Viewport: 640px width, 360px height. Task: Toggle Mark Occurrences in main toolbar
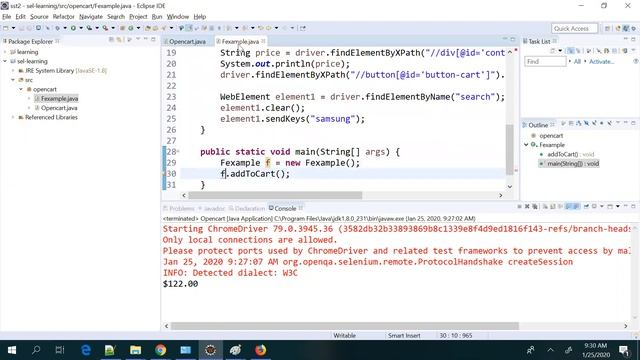click(x=189, y=28)
